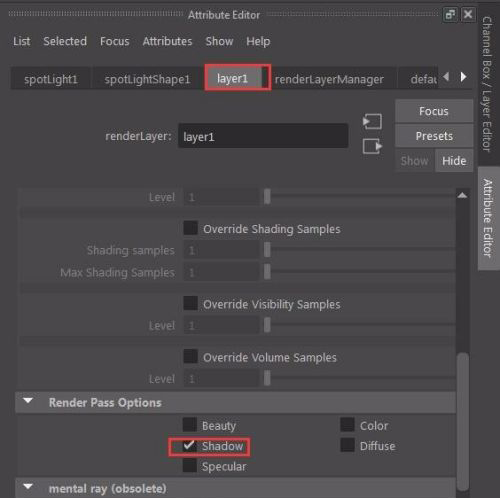Undock the Attribute Editor with the float icon

(450, 14)
